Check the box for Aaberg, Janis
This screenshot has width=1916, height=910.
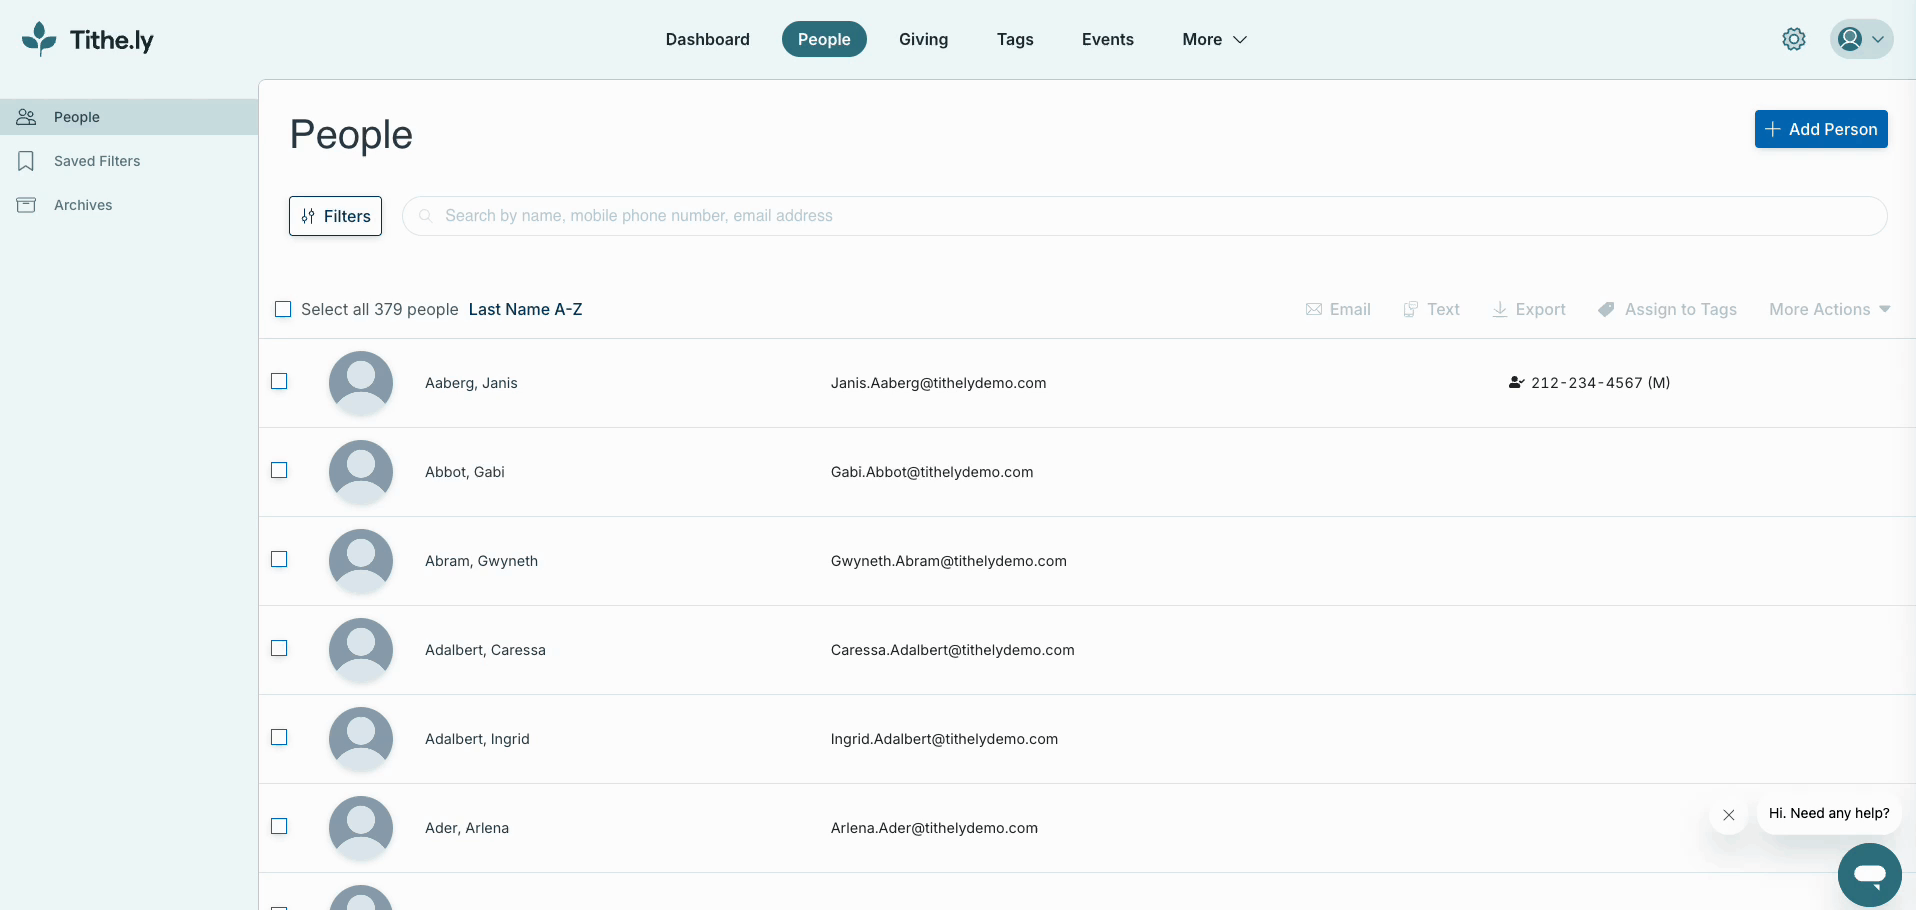(279, 381)
